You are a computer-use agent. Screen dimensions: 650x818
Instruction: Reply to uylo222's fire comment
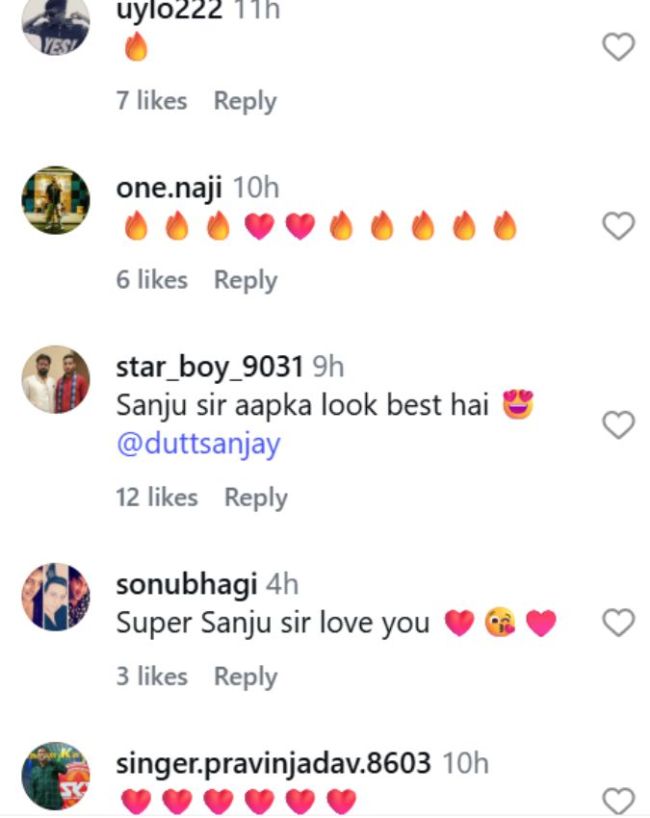pos(245,101)
